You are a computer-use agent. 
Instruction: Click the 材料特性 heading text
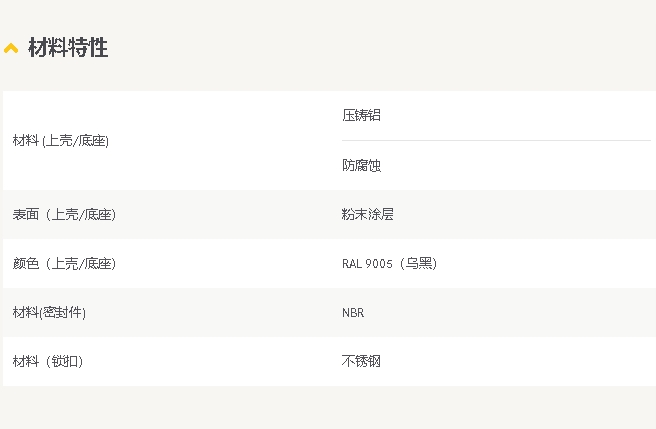(x=68, y=48)
